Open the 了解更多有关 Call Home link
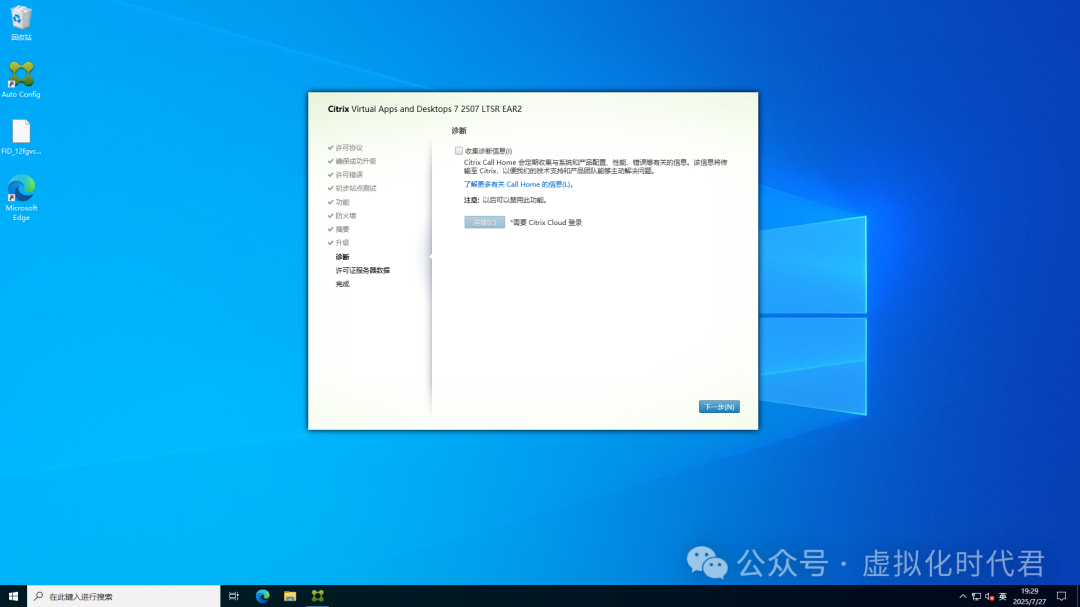 517,185
